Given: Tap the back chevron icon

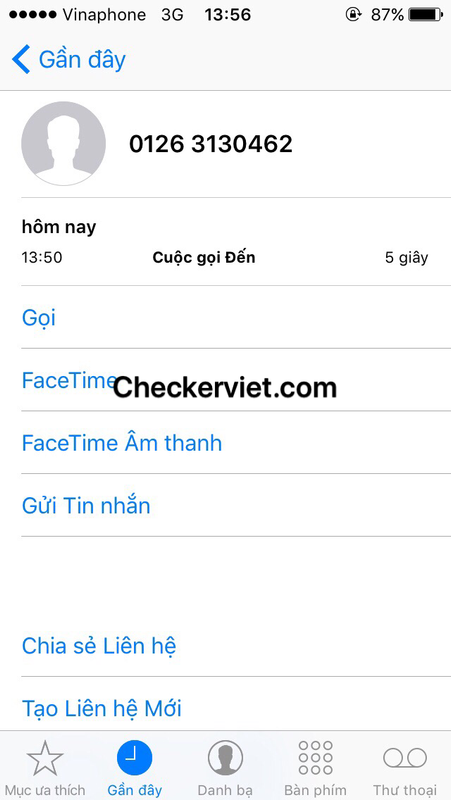Looking at the screenshot, I should [21, 60].
